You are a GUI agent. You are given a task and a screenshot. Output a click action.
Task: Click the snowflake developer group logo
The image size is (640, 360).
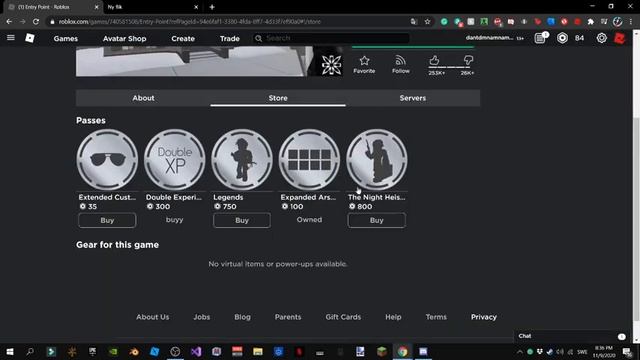(x=331, y=64)
